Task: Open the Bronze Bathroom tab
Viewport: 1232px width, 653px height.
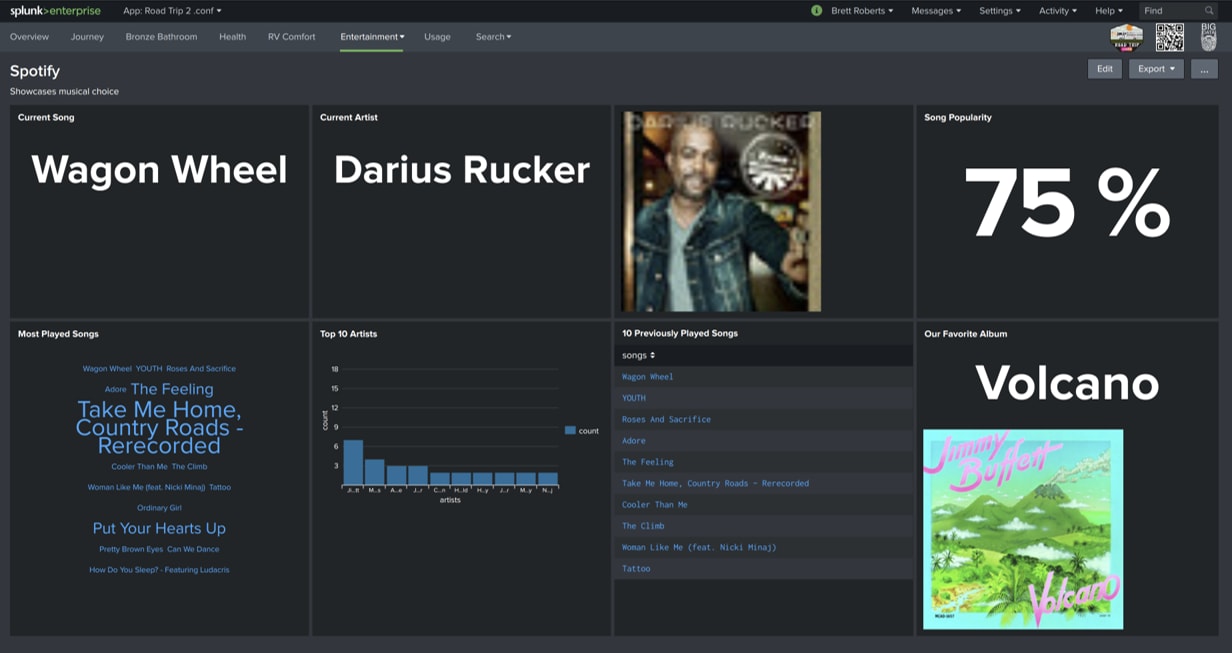Action: (x=161, y=37)
